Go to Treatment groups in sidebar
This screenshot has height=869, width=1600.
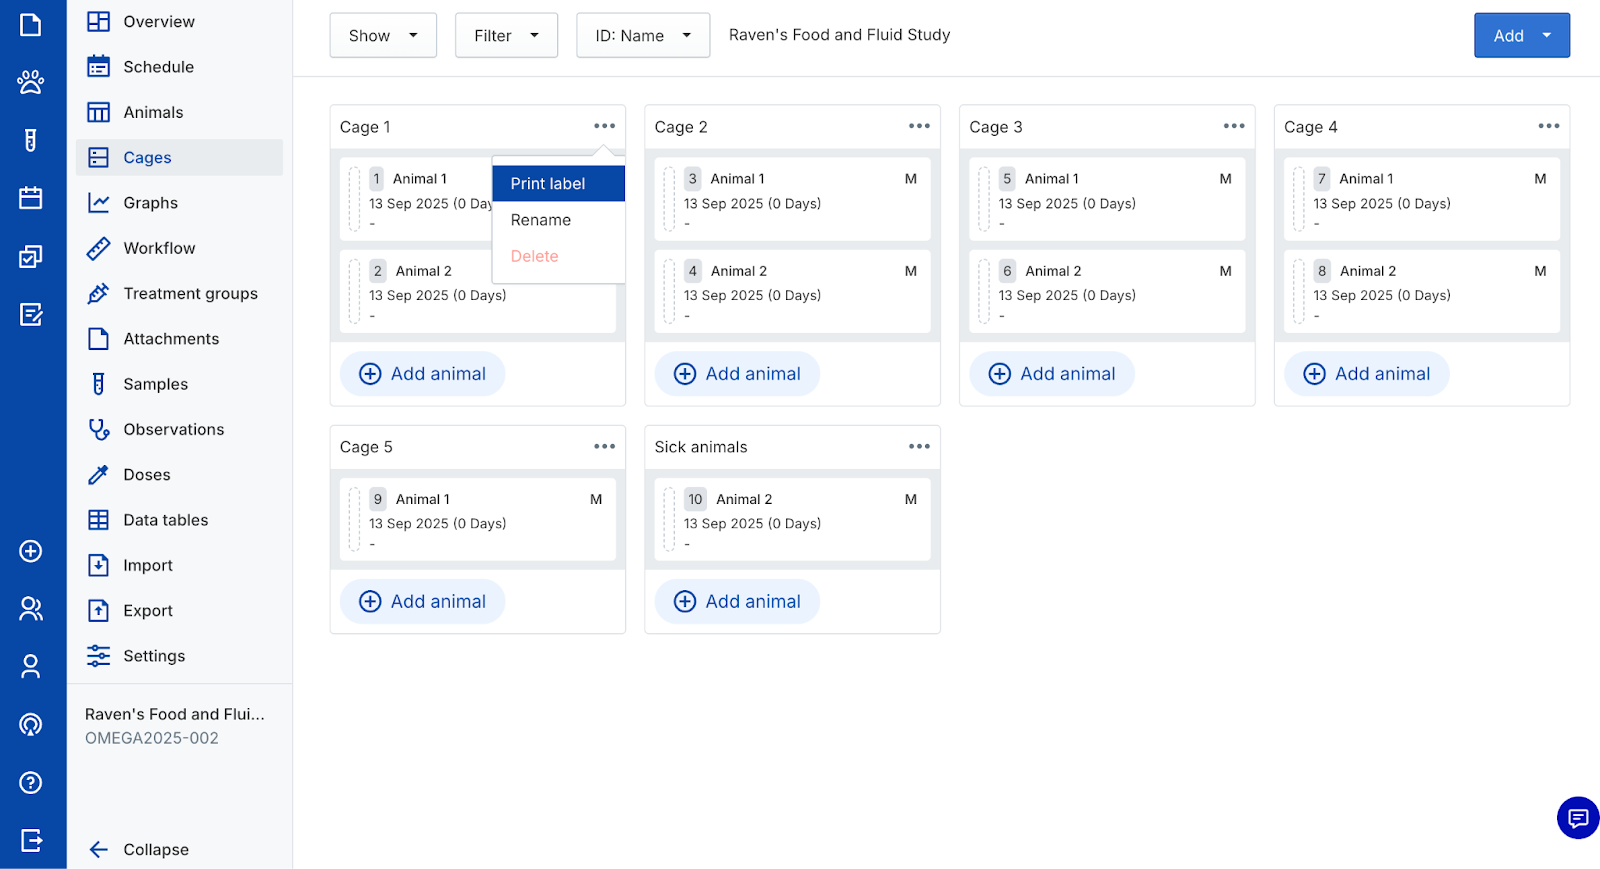point(190,294)
